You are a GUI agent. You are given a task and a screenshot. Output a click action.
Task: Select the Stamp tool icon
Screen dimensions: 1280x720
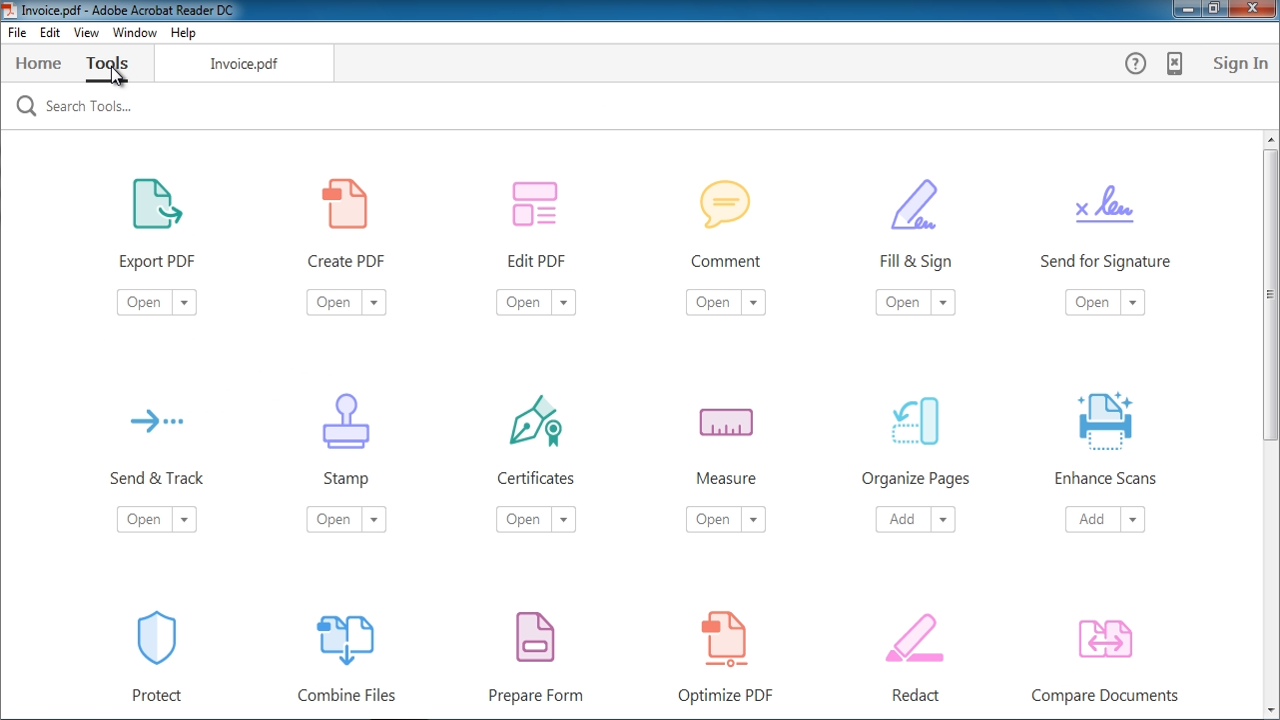coord(346,421)
